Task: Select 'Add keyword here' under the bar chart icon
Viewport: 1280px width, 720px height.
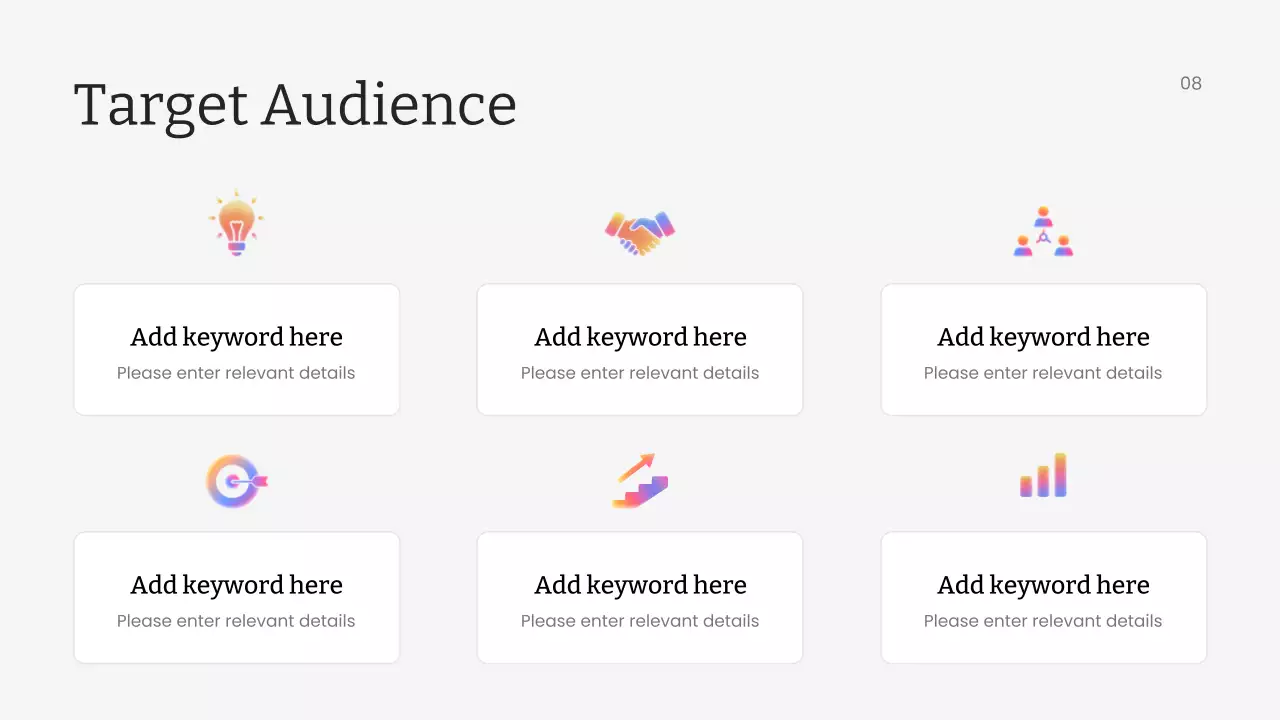Action: click(1043, 585)
